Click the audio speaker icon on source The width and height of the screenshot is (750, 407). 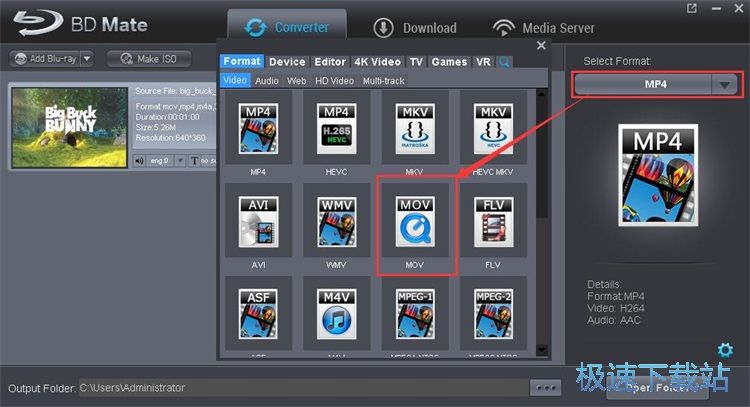(x=139, y=161)
